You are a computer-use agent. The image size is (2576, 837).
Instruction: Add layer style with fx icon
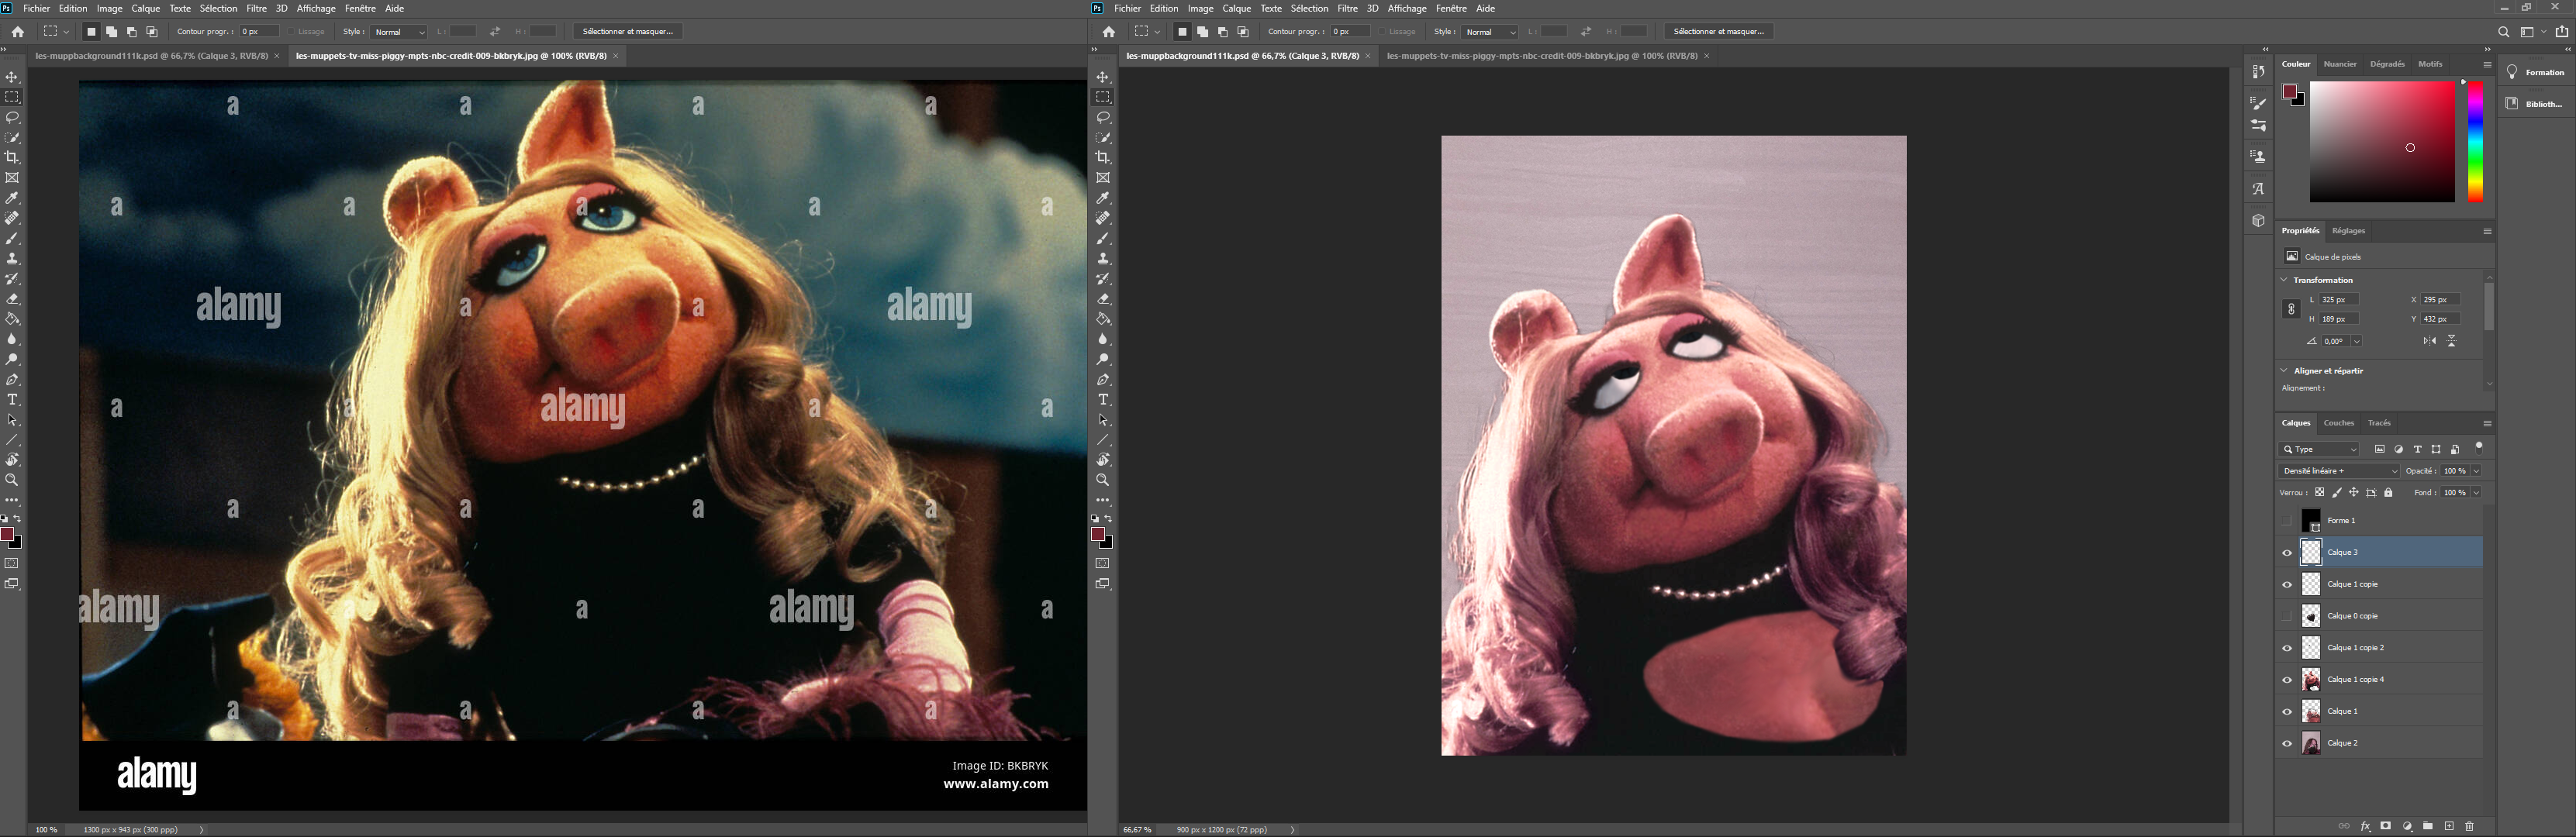click(2365, 826)
